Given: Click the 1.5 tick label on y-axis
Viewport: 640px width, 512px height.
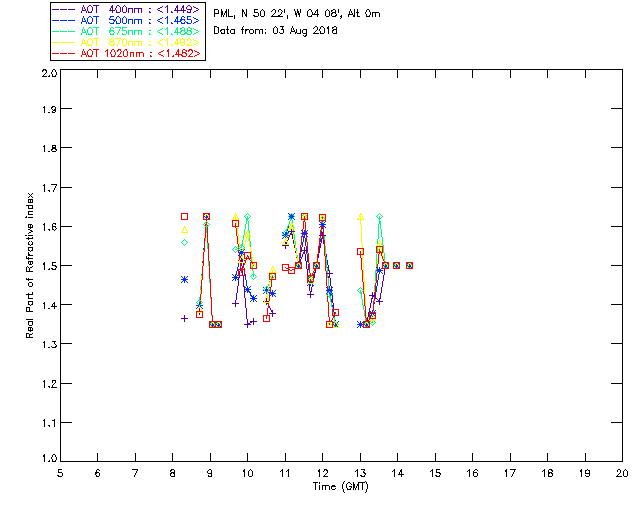Looking at the screenshot, I should [x=47, y=266].
